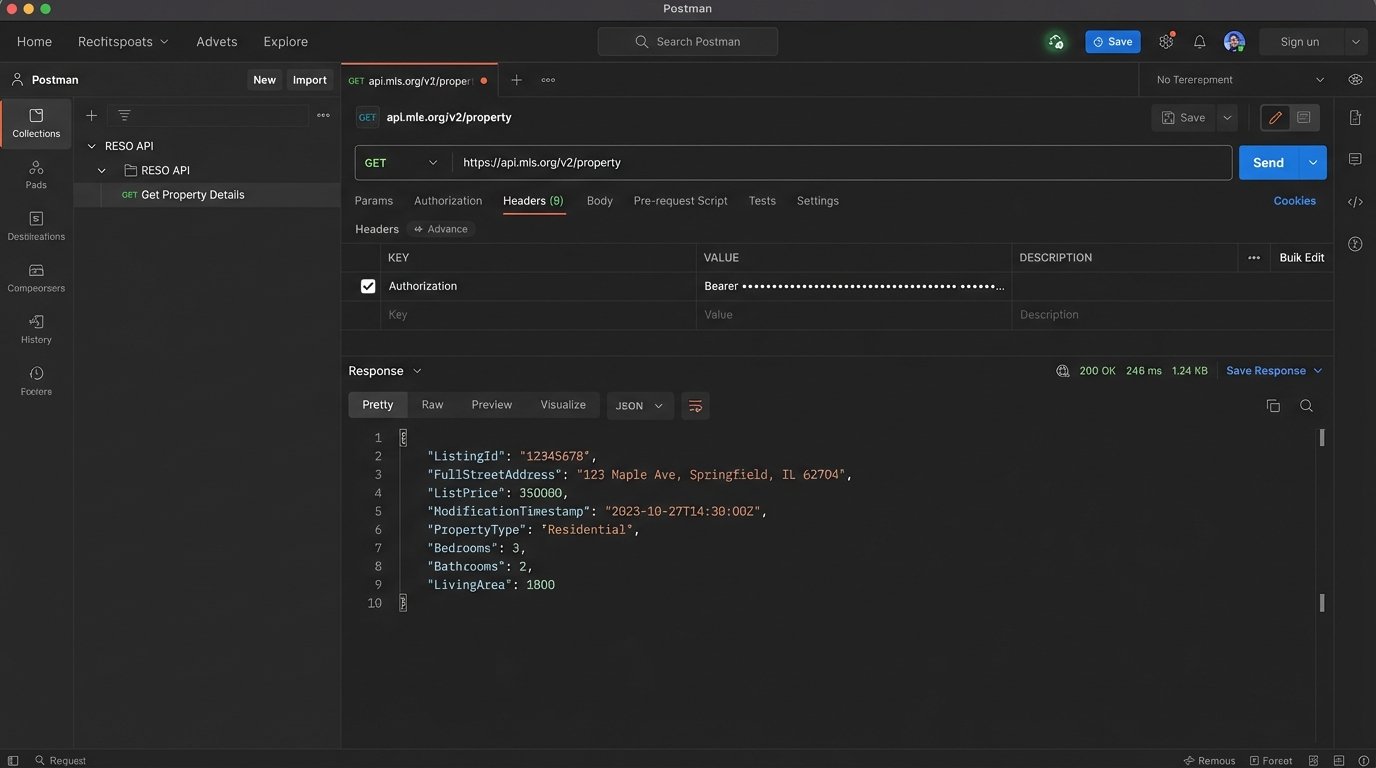The height and width of the screenshot is (768, 1376).
Task: Search within the response body
Action: click(x=1306, y=405)
